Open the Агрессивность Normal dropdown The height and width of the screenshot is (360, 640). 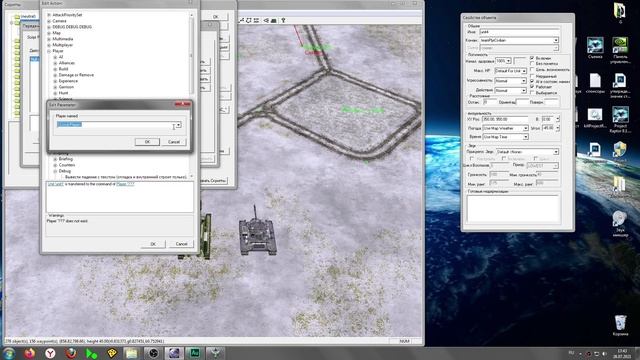[523, 81]
